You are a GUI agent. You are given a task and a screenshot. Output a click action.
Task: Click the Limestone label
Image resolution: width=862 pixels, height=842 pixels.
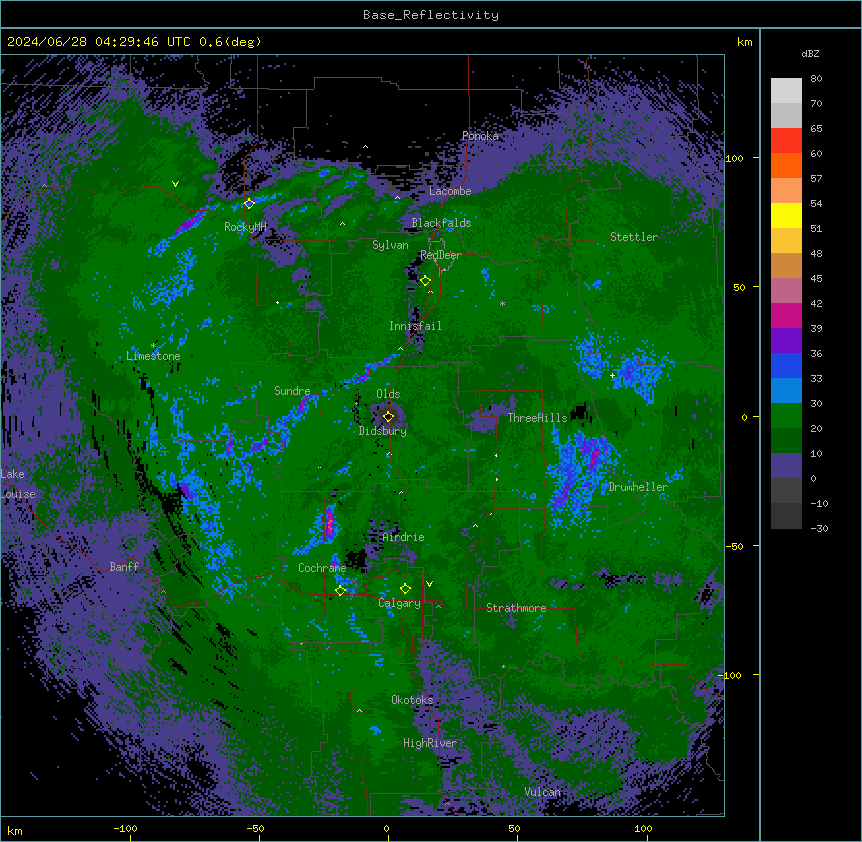point(153,356)
